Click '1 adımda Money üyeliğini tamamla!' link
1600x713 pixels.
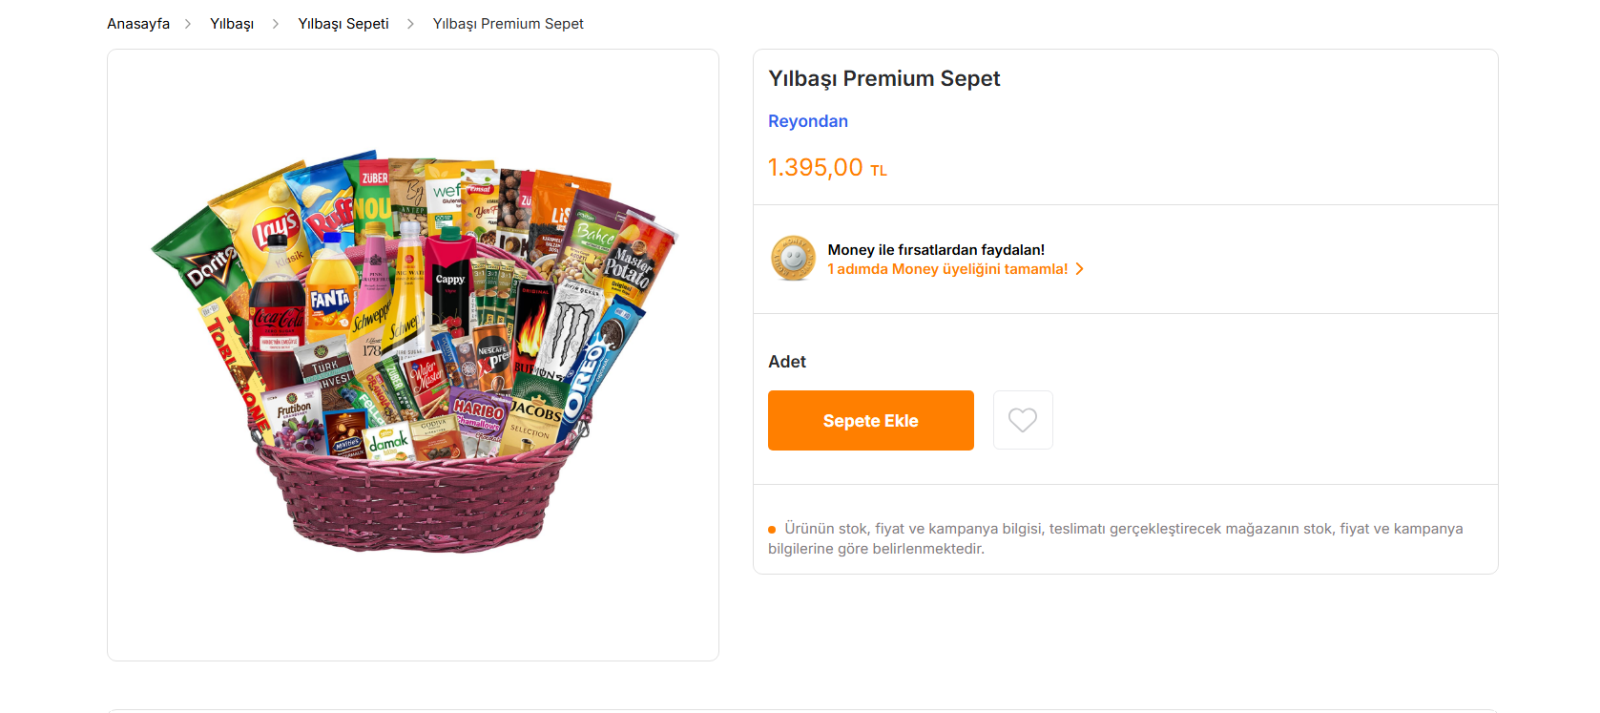click(x=947, y=269)
